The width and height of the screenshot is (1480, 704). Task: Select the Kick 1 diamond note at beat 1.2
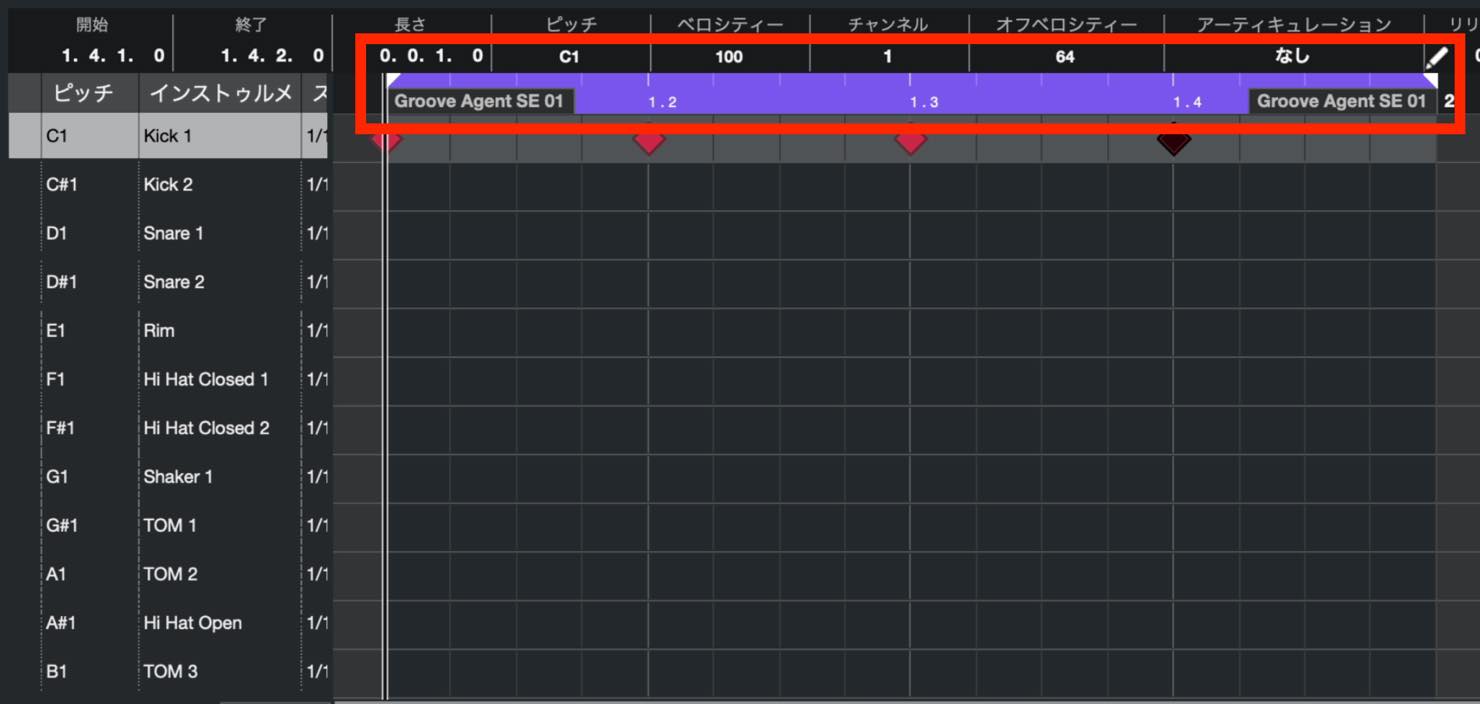tap(649, 141)
